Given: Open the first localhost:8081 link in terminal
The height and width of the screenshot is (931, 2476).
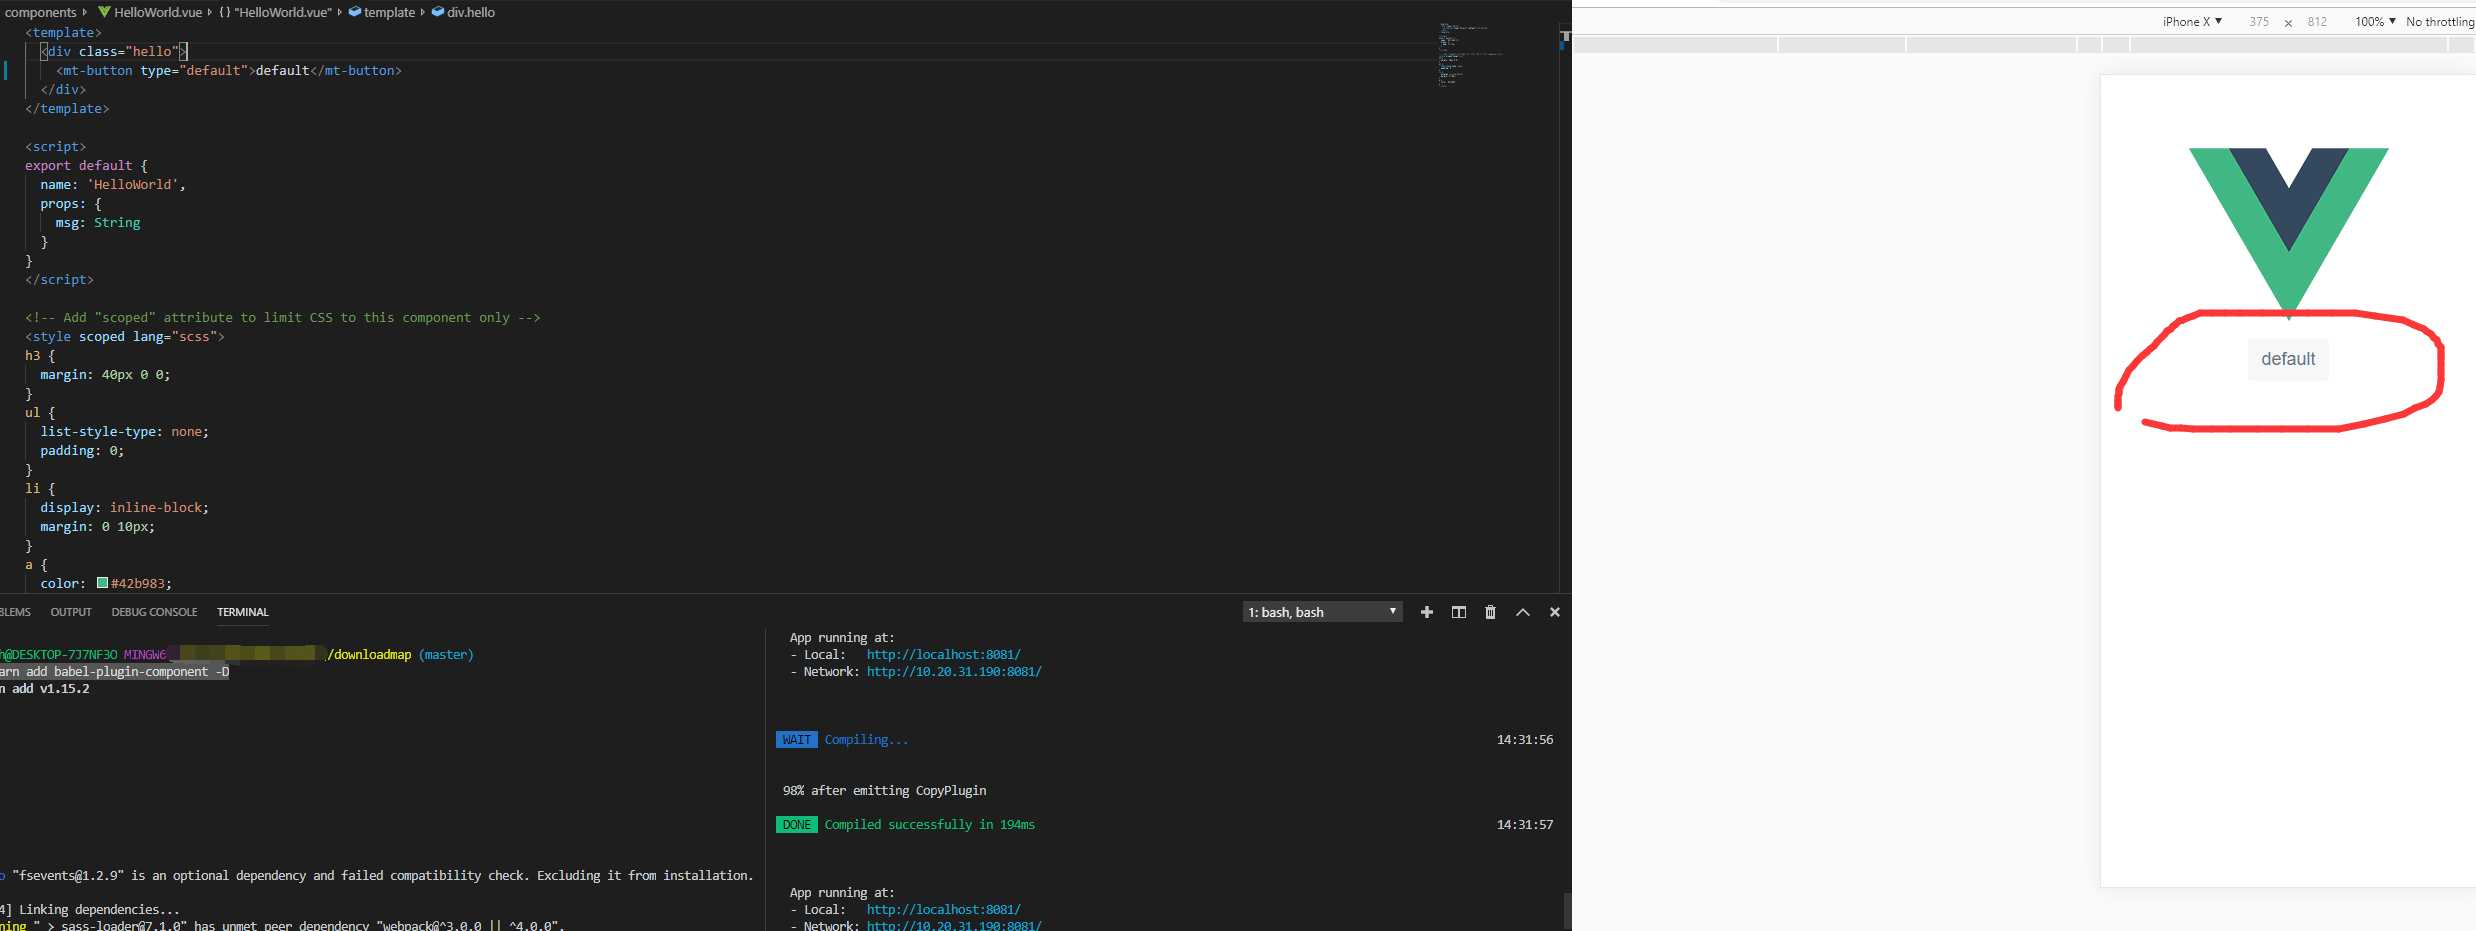Looking at the screenshot, I should tap(943, 655).
